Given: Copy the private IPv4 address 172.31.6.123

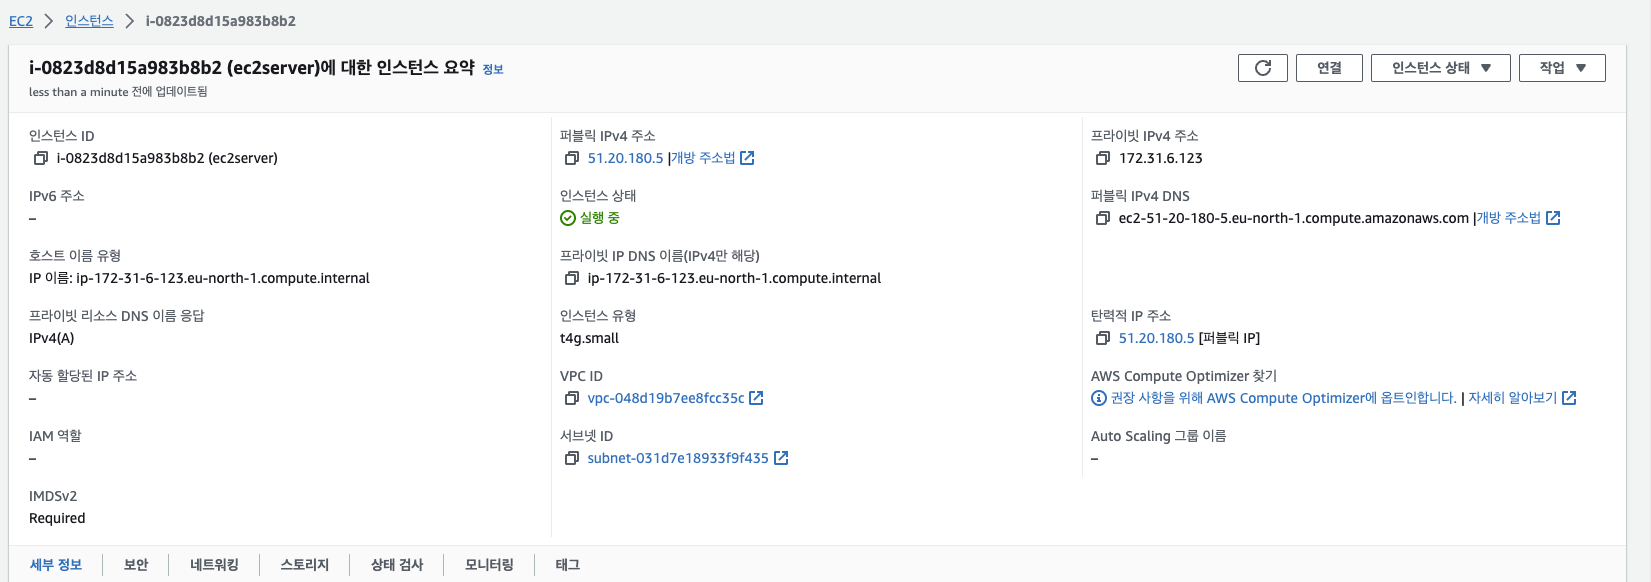Looking at the screenshot, I should pyautogui.click(x=1103, y=158).
